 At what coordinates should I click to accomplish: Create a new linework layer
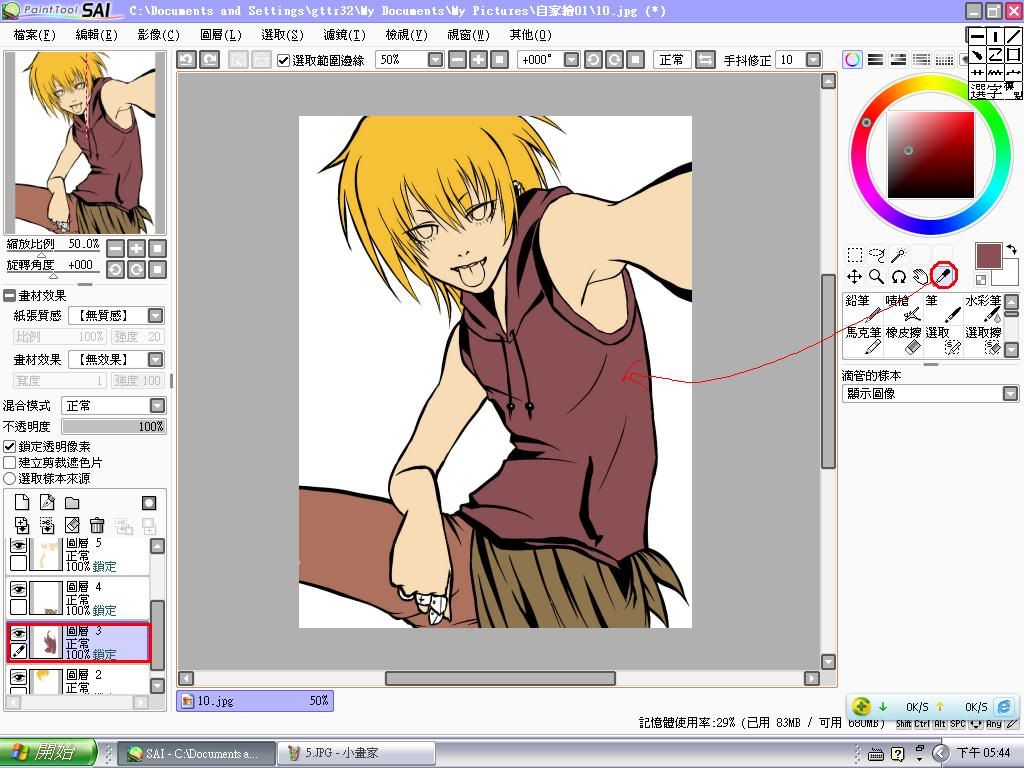pos(47,502)
